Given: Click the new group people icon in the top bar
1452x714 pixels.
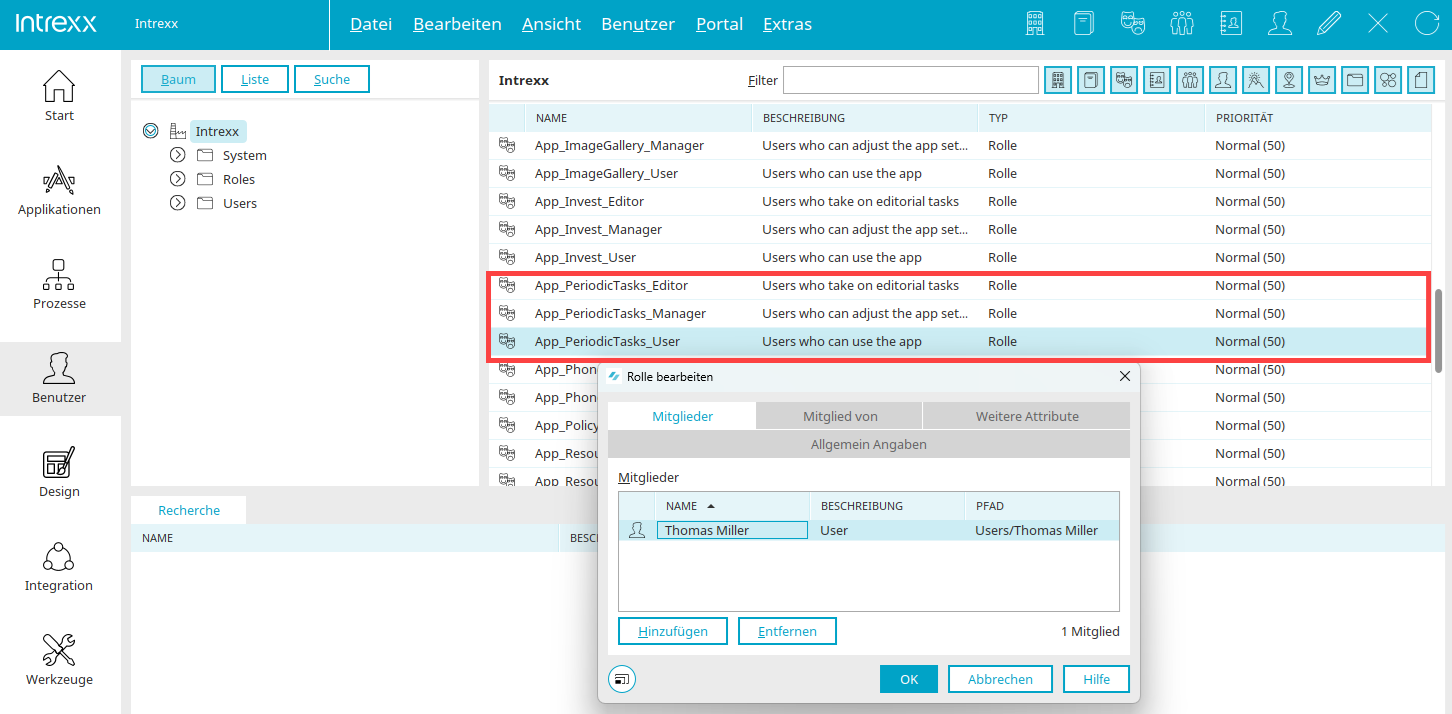Looking at the screenshot, I should point(1182,24).
